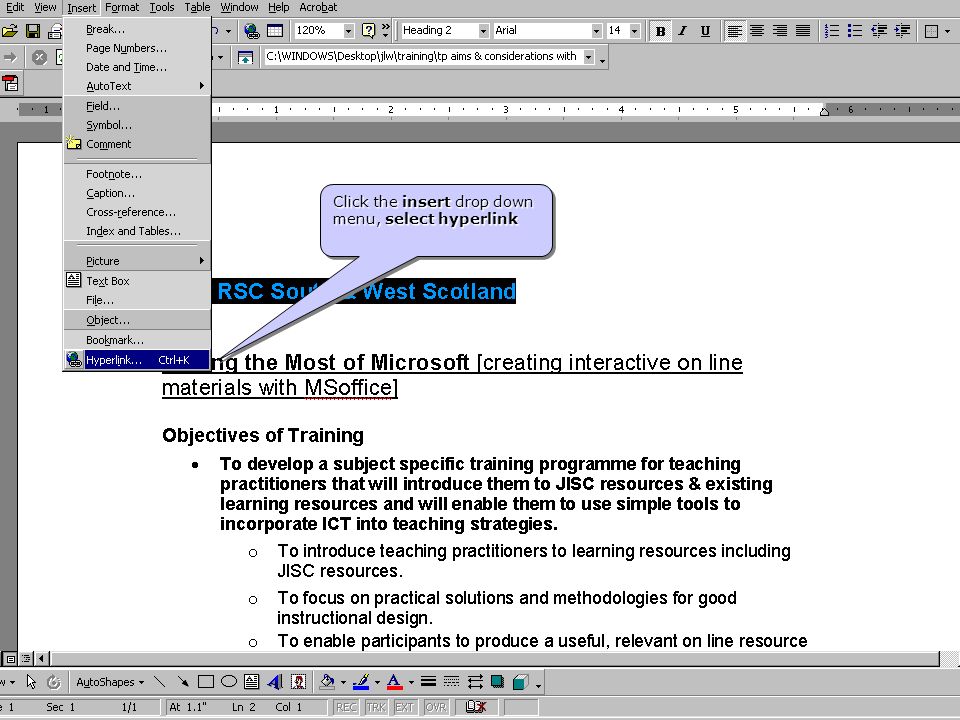The width and height of the screenshot is (960, 720).
Task: Justify text alignment
Action: [x=803, y=31]
